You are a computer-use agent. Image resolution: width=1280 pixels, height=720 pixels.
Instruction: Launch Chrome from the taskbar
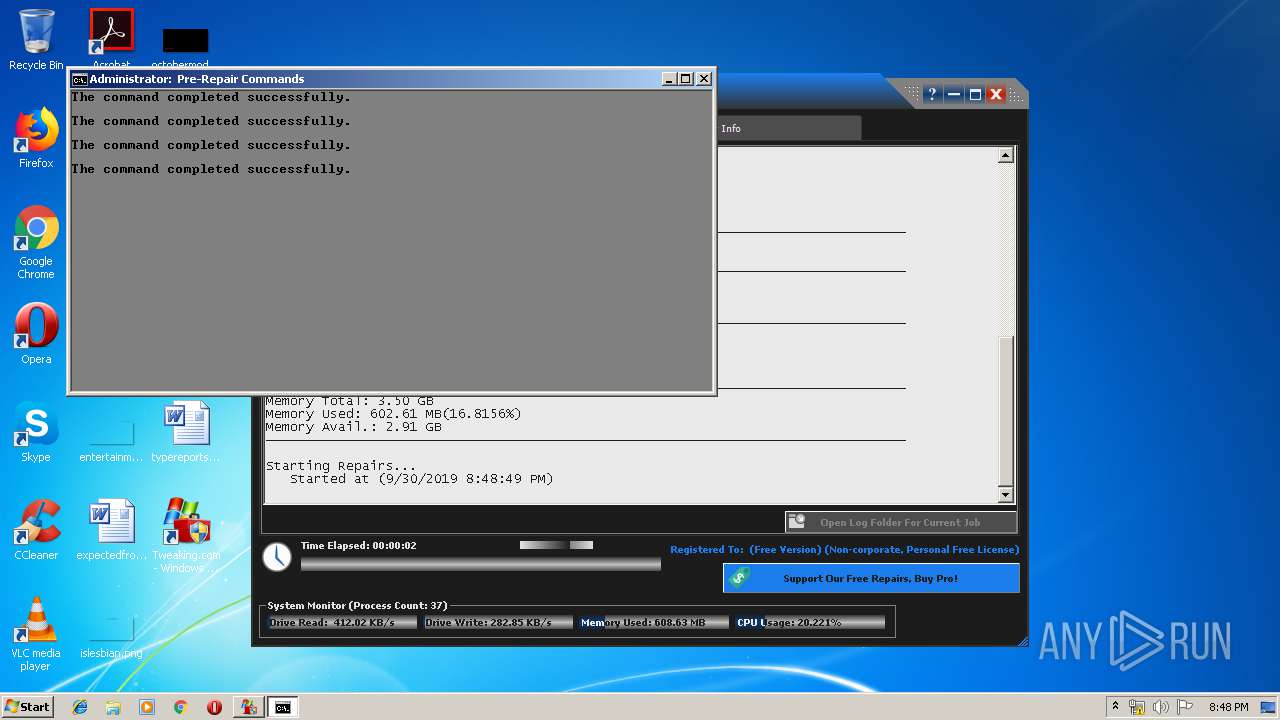click(x=180, y=707)
